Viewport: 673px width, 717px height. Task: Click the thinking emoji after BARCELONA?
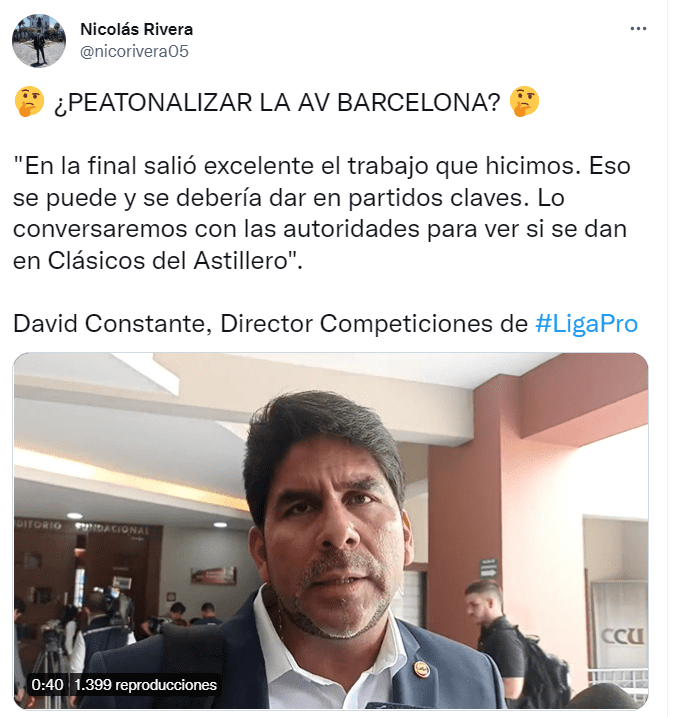524,102
